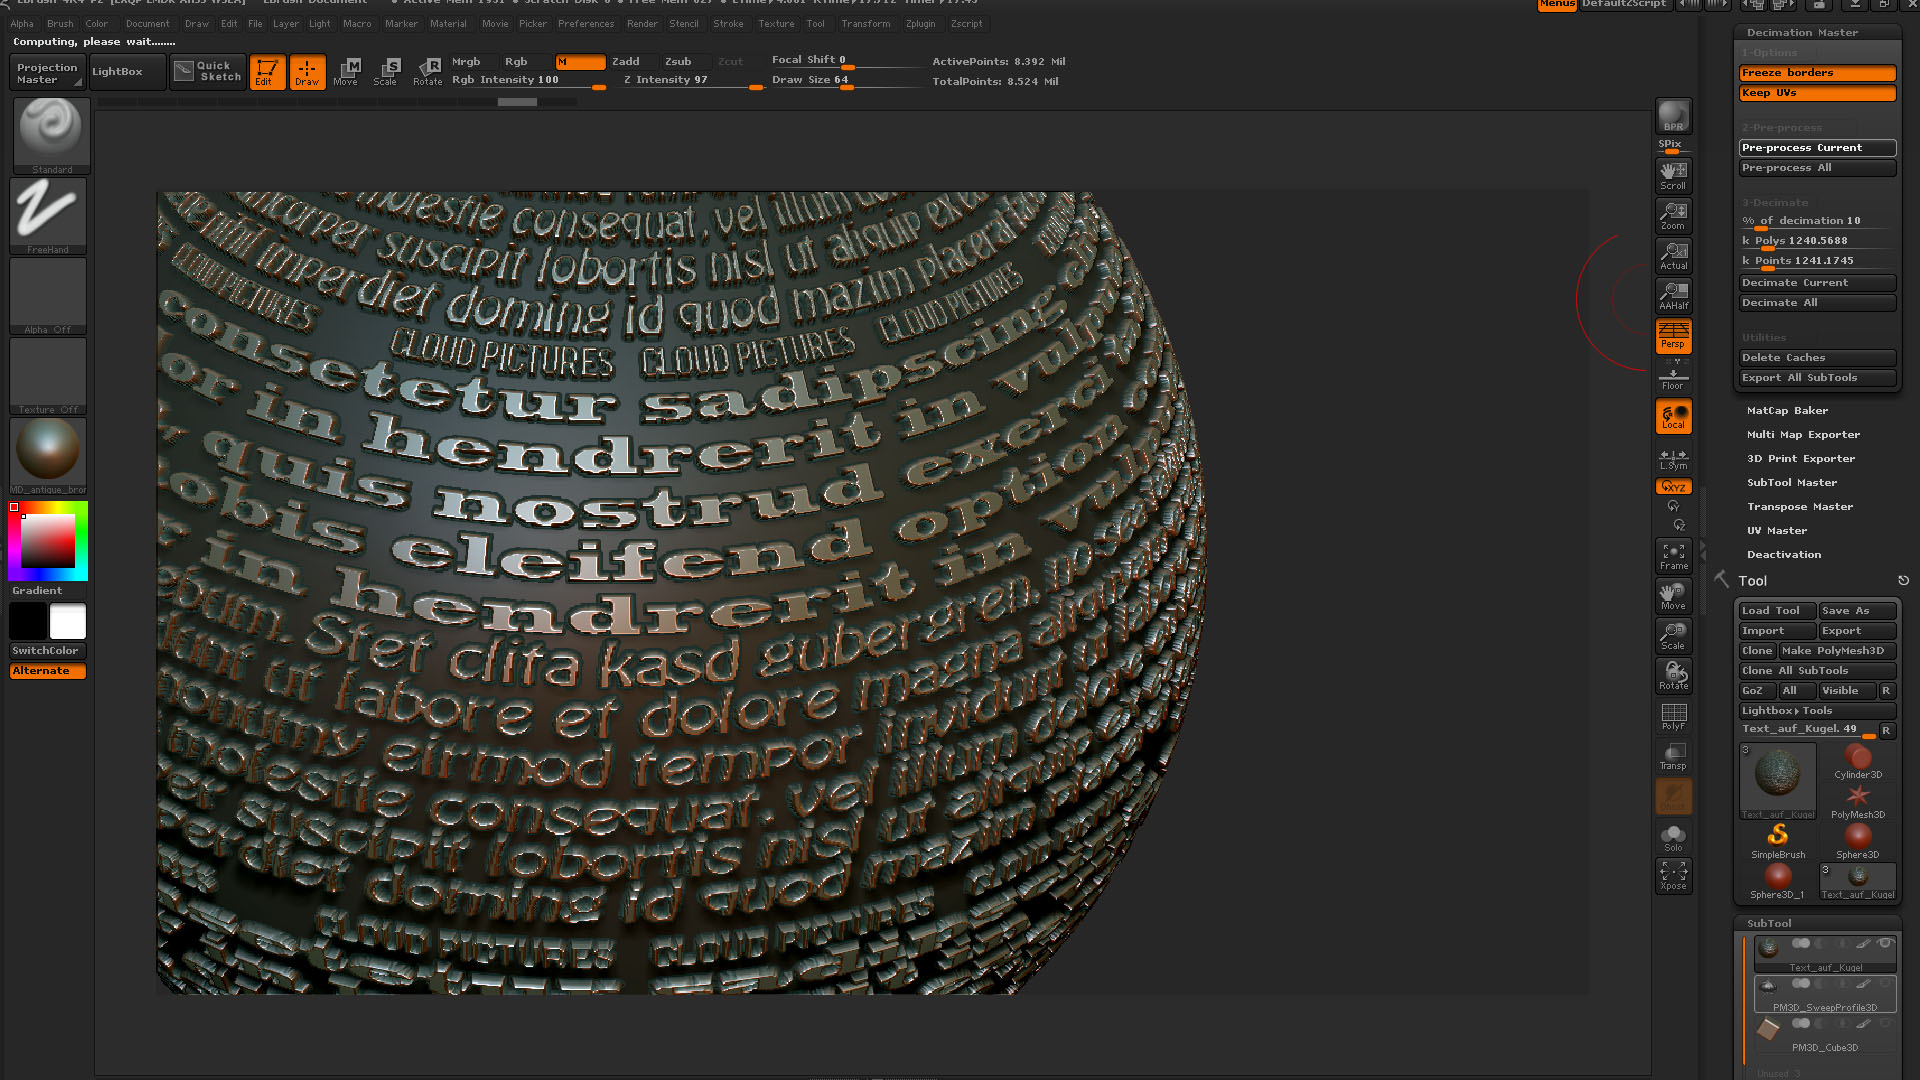Click the Frame icon
This screenshot has width=1920, height=1080.
[x=1673, y=556]
